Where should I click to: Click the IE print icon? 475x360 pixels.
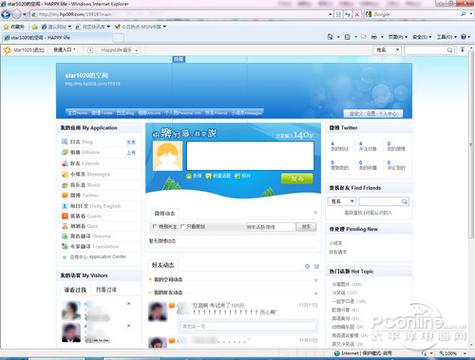[374, 37]
